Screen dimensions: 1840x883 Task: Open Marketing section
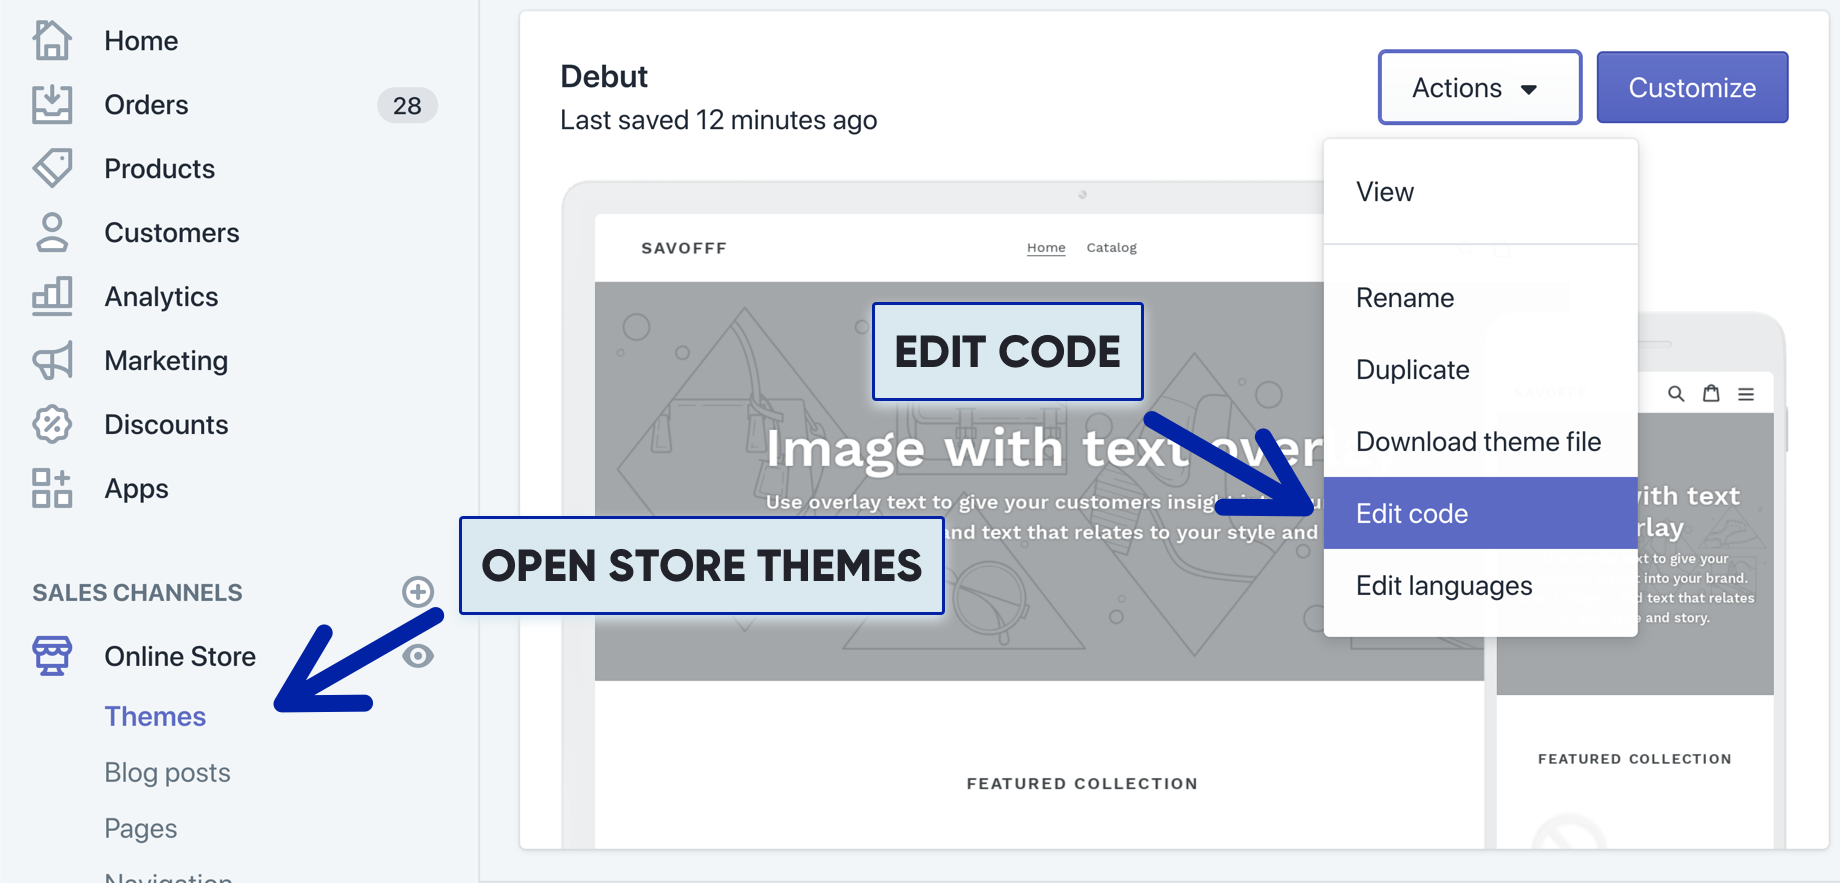point(166,361)
